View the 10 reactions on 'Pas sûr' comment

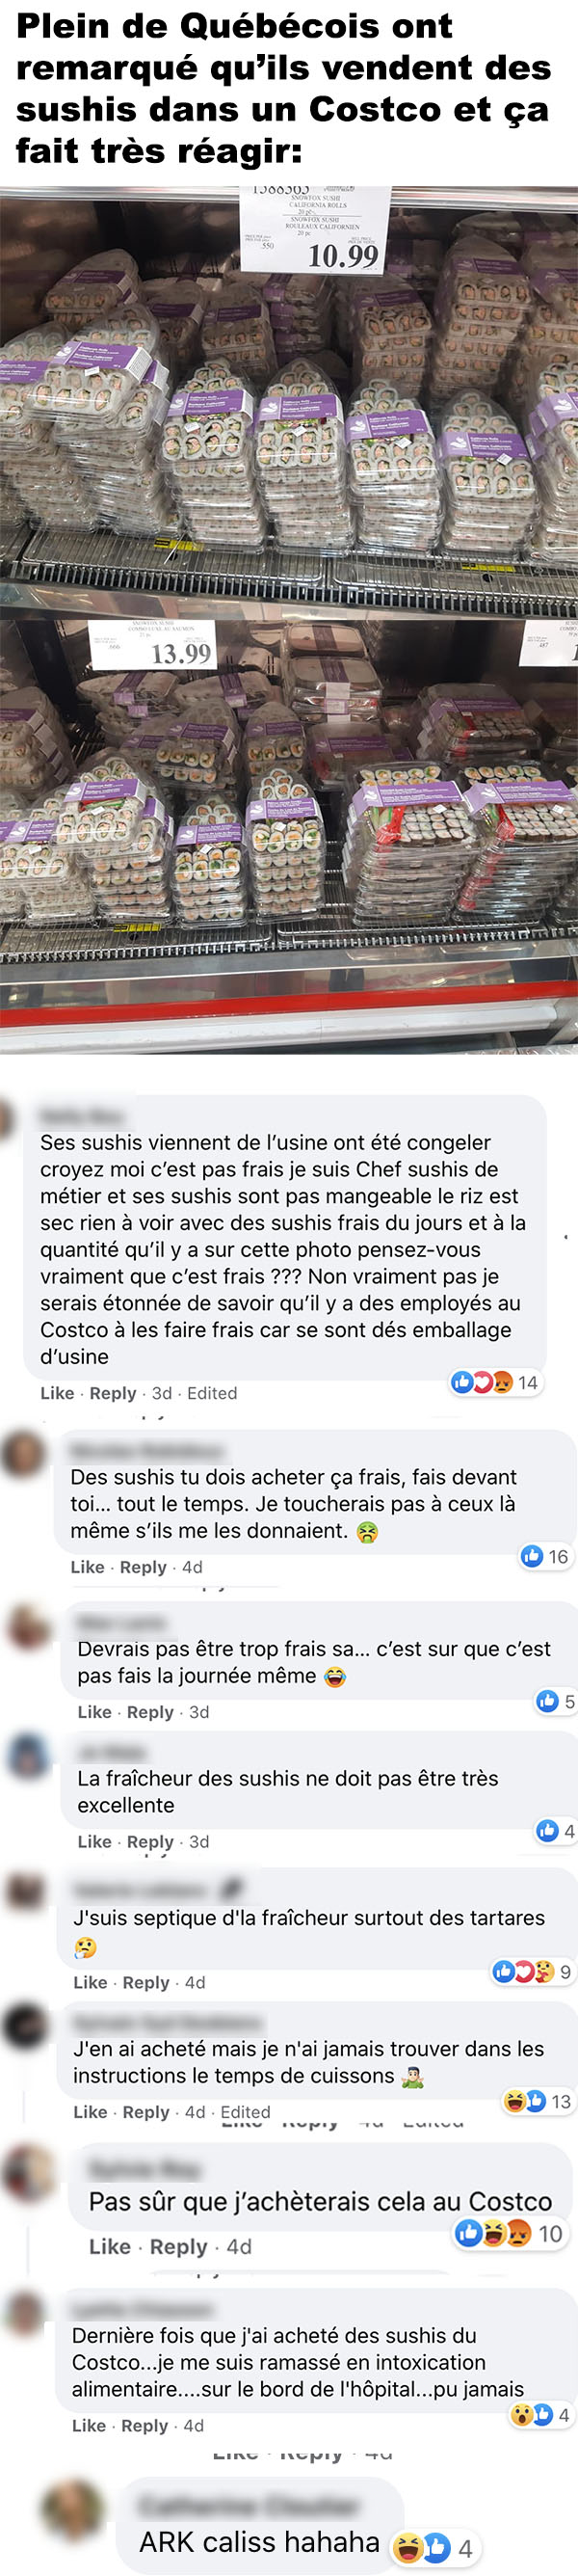508,2233
